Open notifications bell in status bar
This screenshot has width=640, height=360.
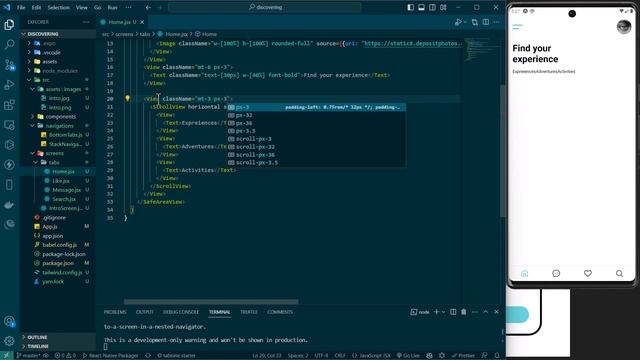(497, 356)
